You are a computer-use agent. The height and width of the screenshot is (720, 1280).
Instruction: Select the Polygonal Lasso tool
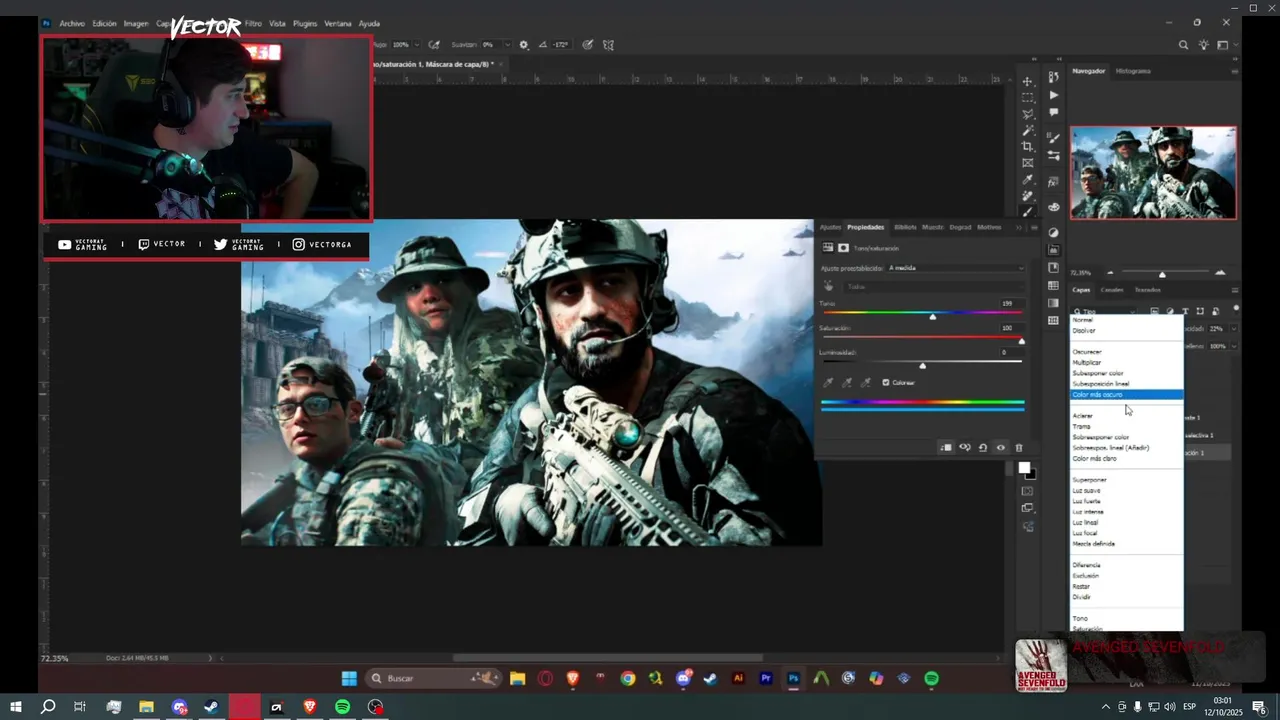click(x=1027, y=114)
